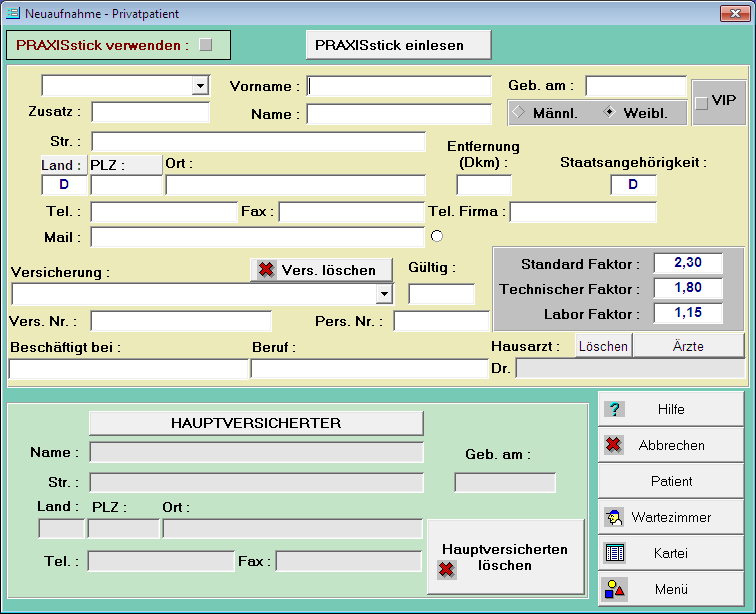The height and width of the screenshot is (614, 756).
Task: Select the Männl. gender option
Action: [518, 112]
